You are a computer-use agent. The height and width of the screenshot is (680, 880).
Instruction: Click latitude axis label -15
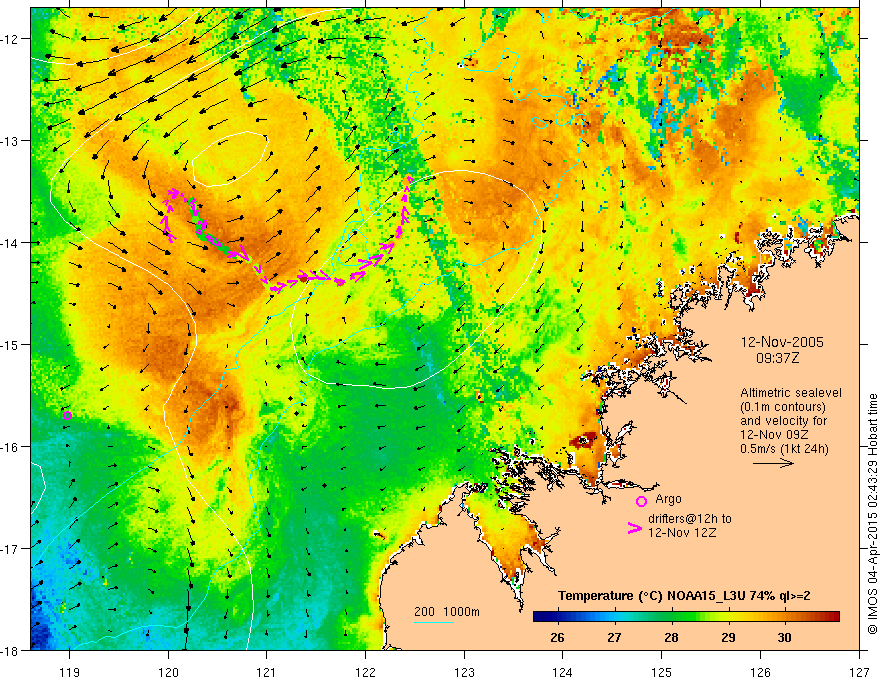pyautogui.click(x=11, y=344)
